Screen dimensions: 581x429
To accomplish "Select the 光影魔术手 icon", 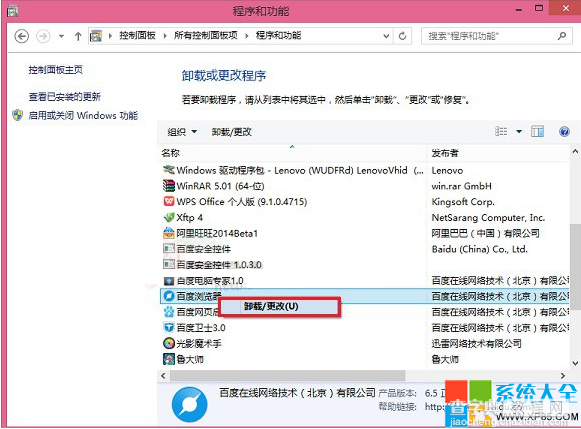I will [169, 343].
